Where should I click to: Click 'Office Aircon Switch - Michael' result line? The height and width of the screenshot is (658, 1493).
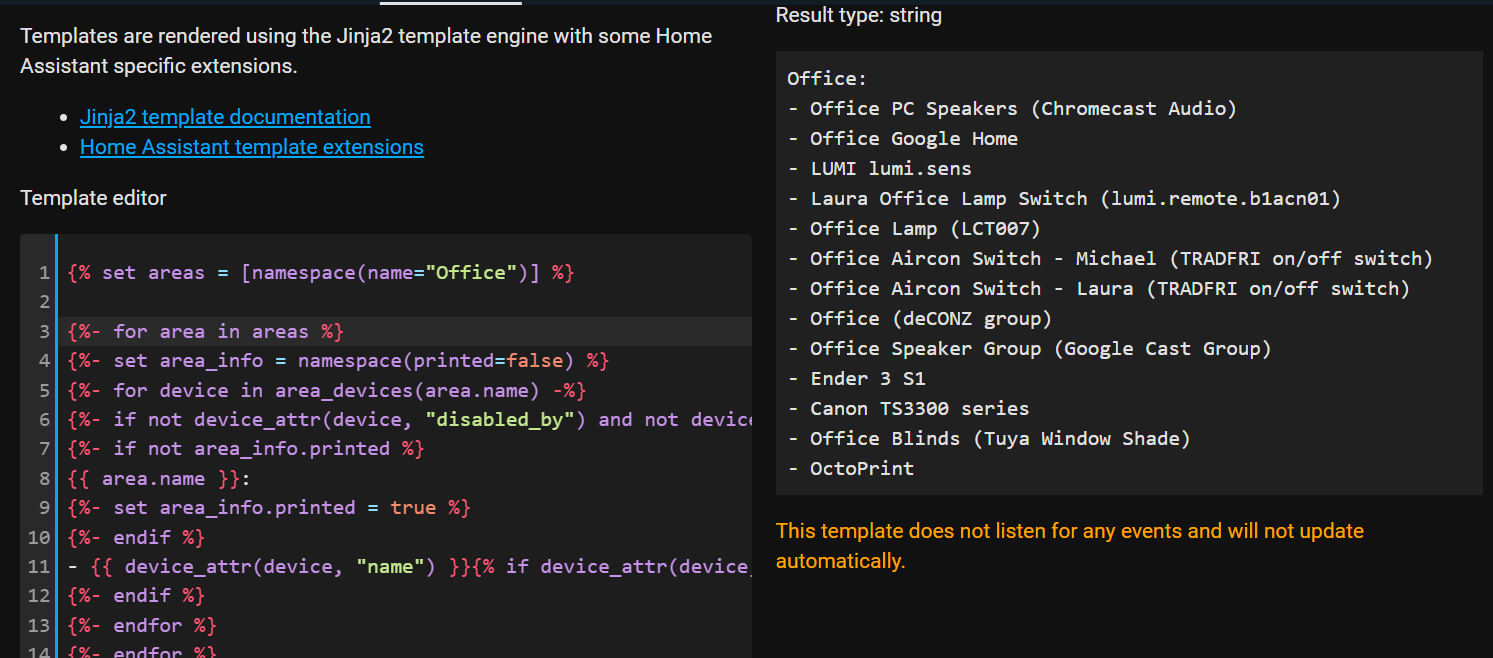(x=1110, y=258)
